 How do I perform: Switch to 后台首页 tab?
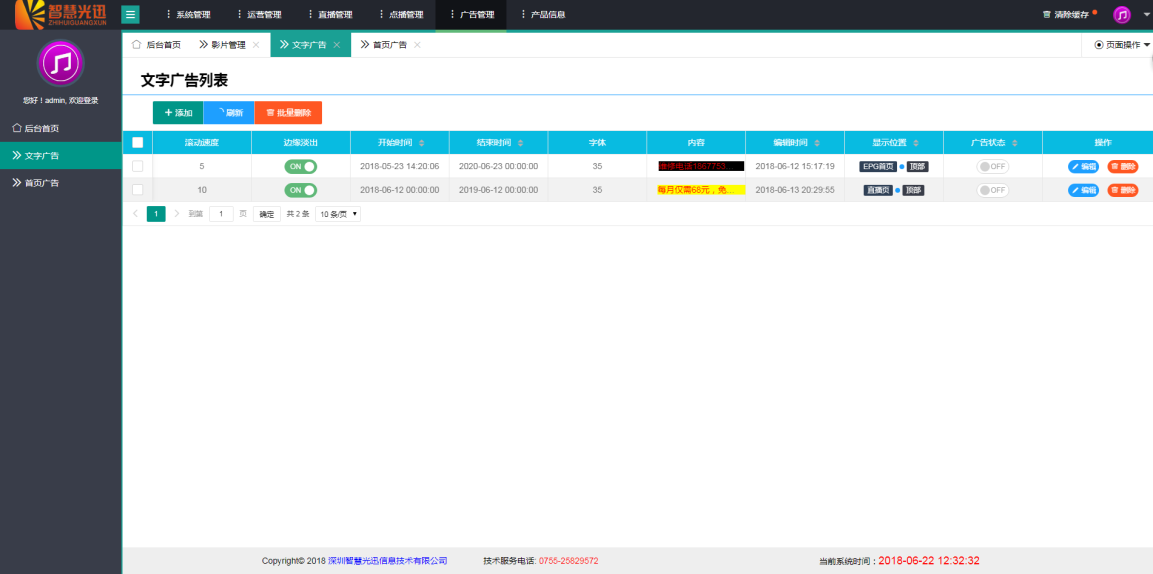(156, 45)
